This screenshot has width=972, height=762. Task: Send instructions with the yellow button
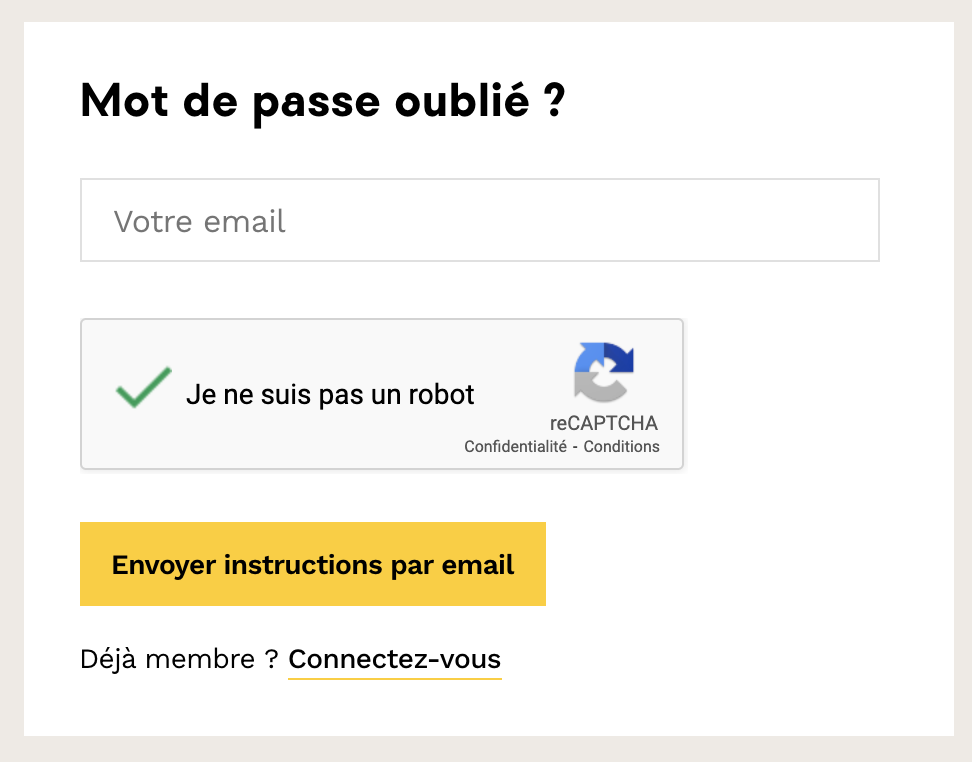click(313, 564)
